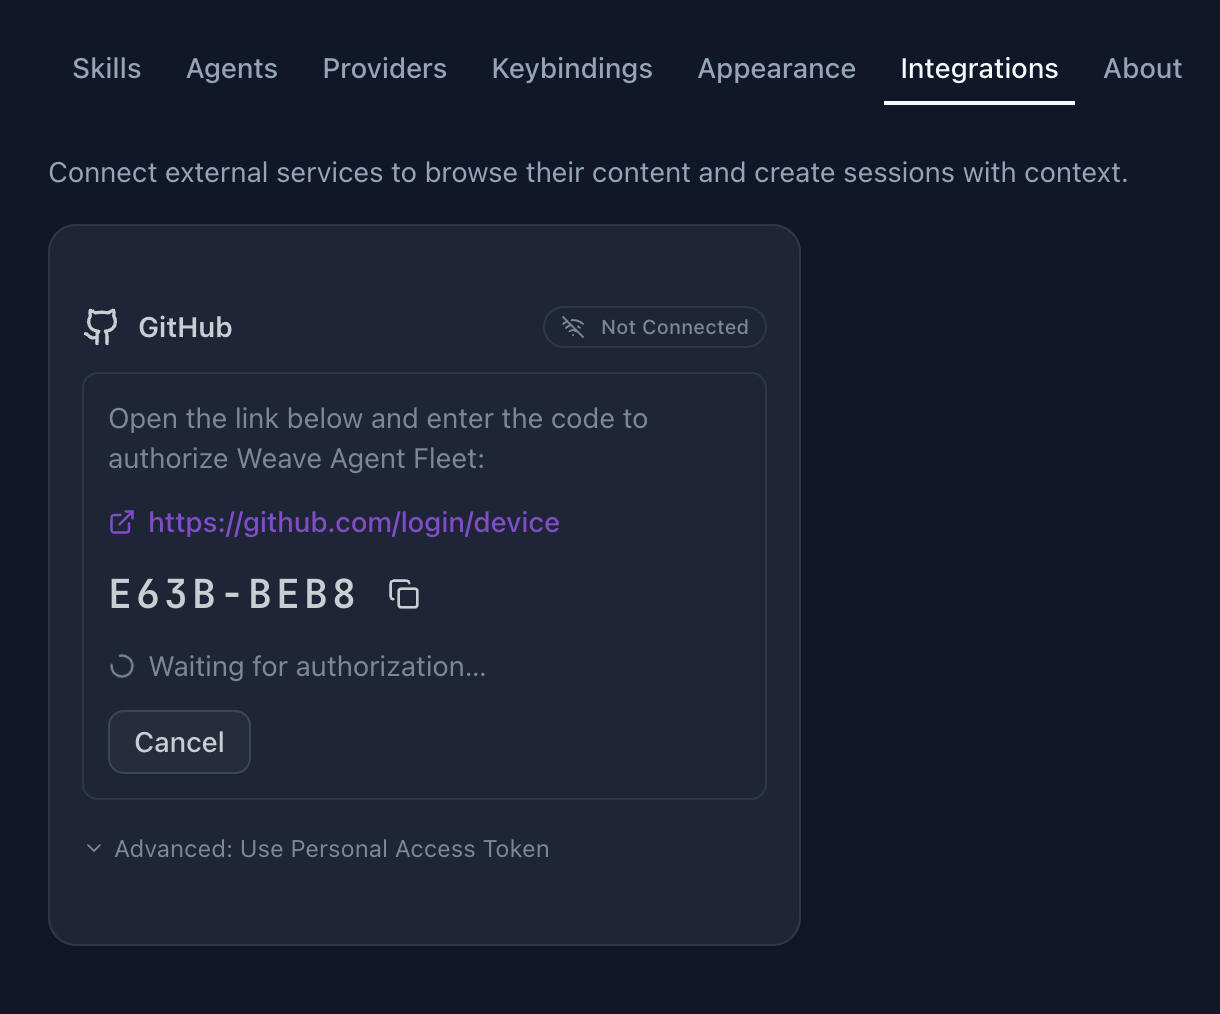Image resolution: width=1220 pixels, height=1014 pixels.
Task: Select the device code E63B-BEB8
Action: [x=232, y=592]
